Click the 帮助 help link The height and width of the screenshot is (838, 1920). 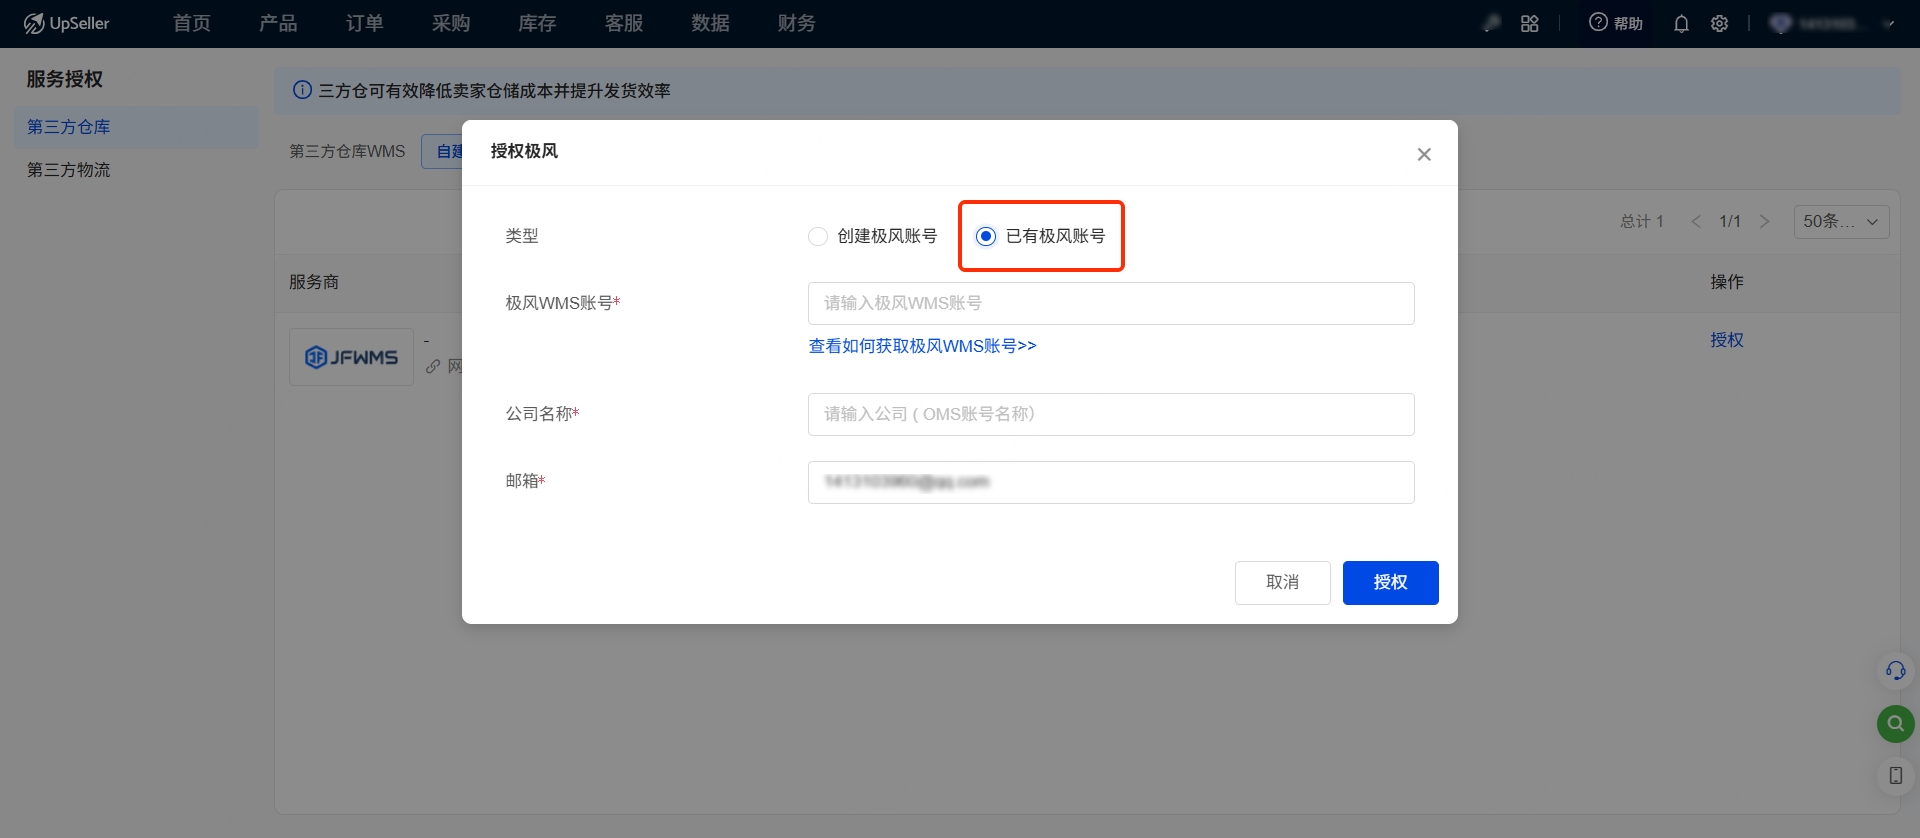1628,24
